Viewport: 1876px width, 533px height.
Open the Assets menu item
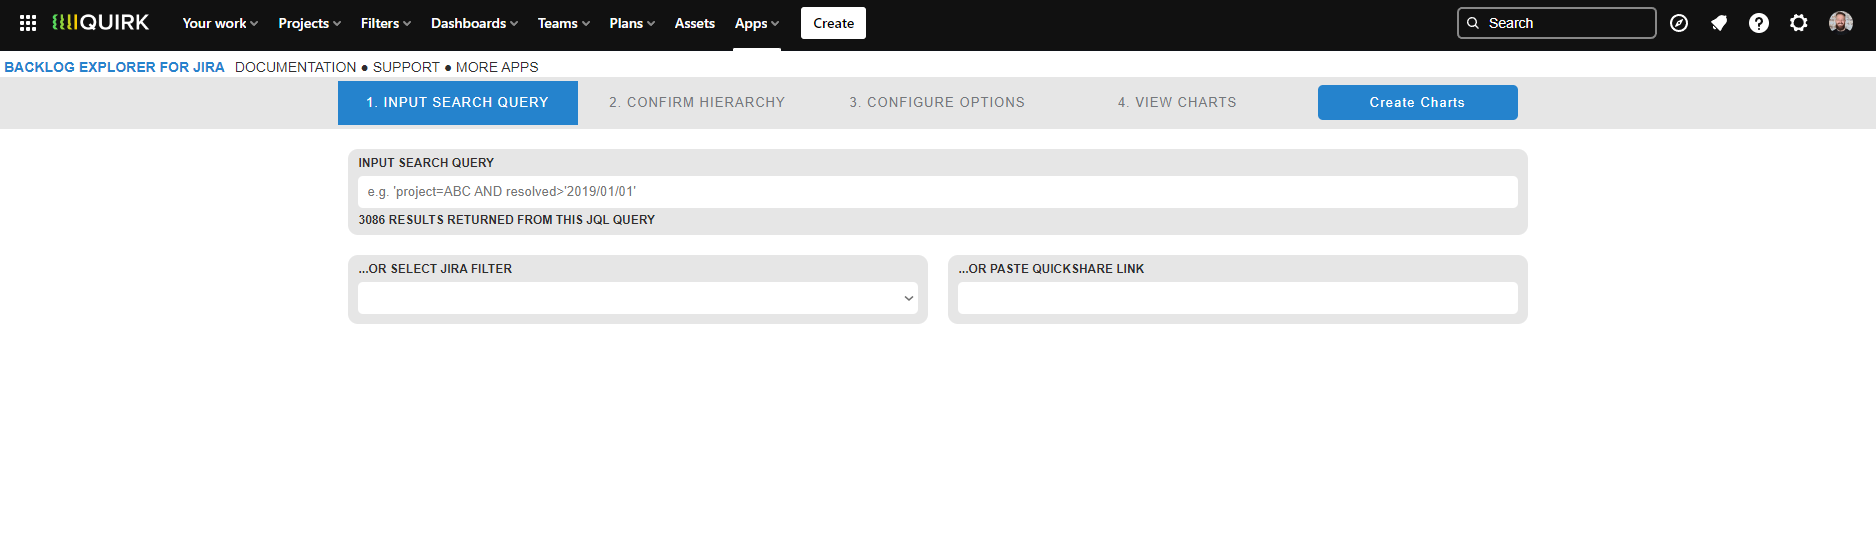pyautogui.click(x=695, y=23)
